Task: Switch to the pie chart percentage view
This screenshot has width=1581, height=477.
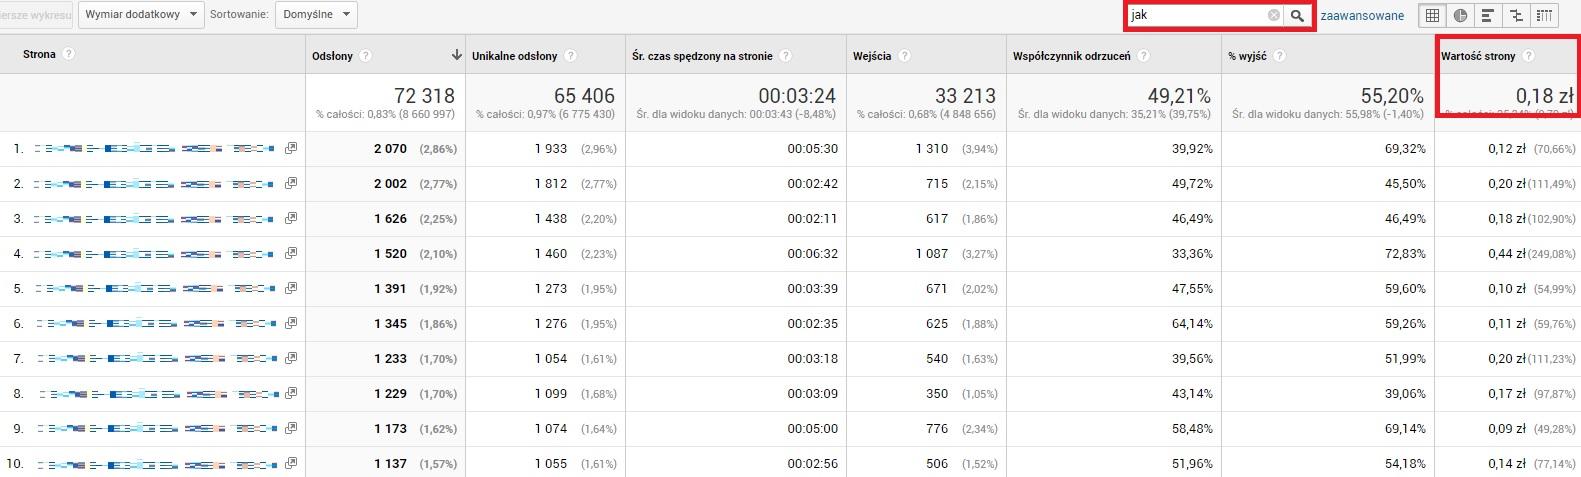Action: (1460, 16)
